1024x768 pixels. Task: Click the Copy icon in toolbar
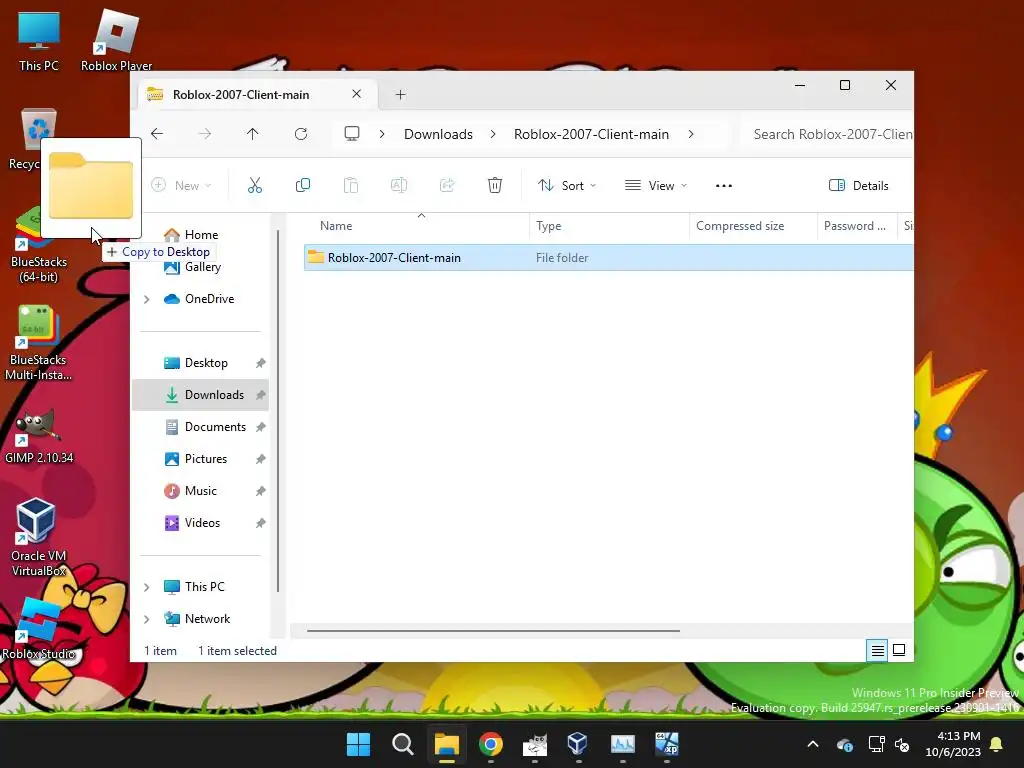[x=302, y=185]
